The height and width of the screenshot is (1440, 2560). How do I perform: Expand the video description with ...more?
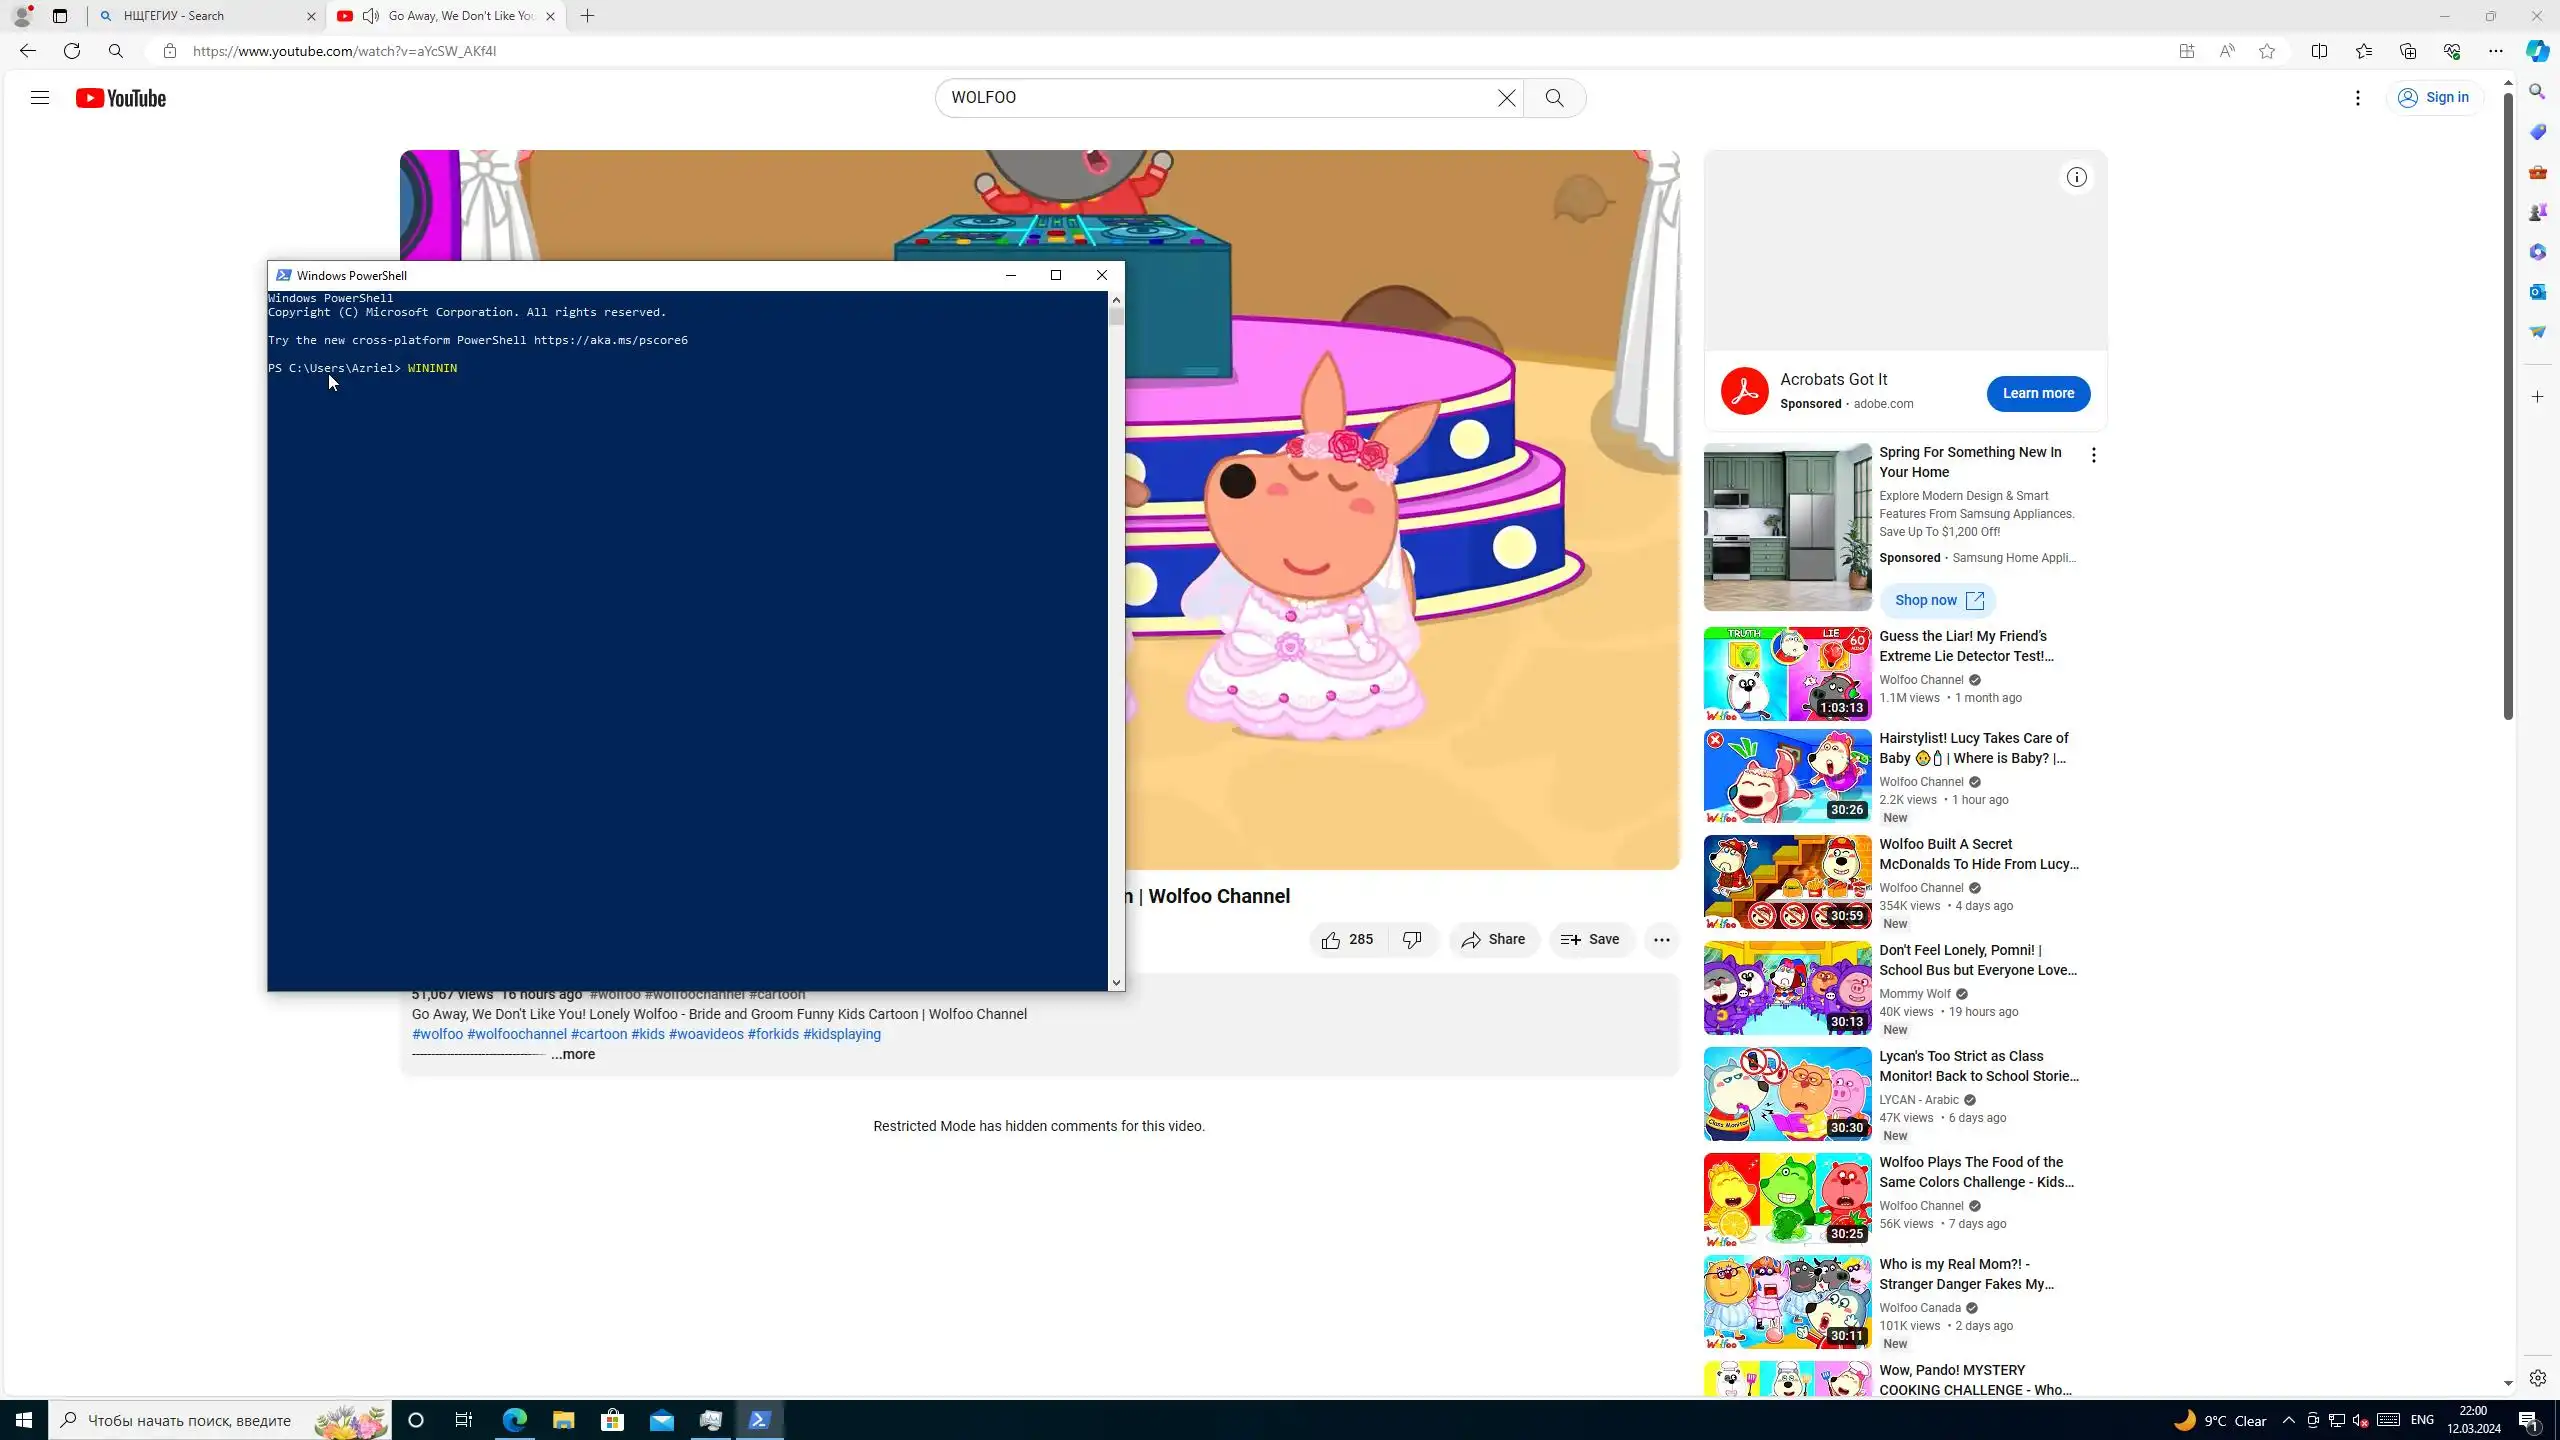tap(573, 1055)
